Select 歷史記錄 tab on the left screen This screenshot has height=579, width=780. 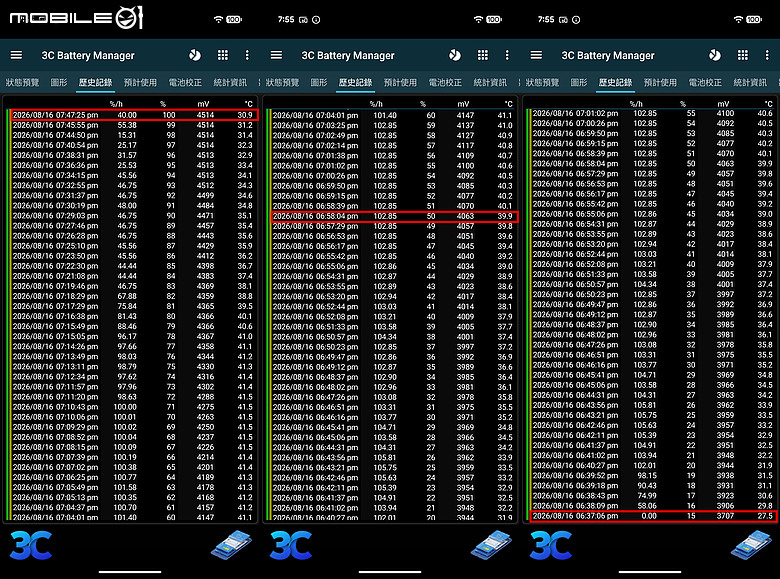point(96,82)
